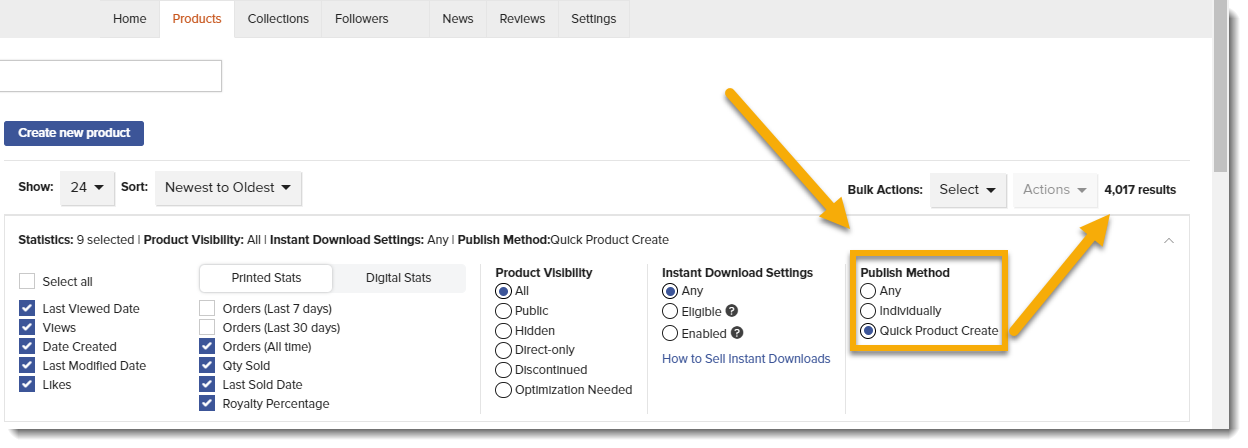1248x448 pixels.
Task: Switch to Digital Stats view
Action: tap(398, 278)
